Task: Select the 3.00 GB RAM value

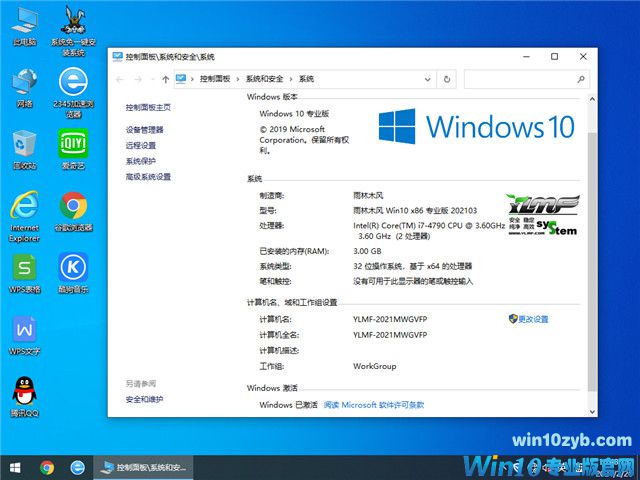Action: pyautogui.click(x=367, y=251)
